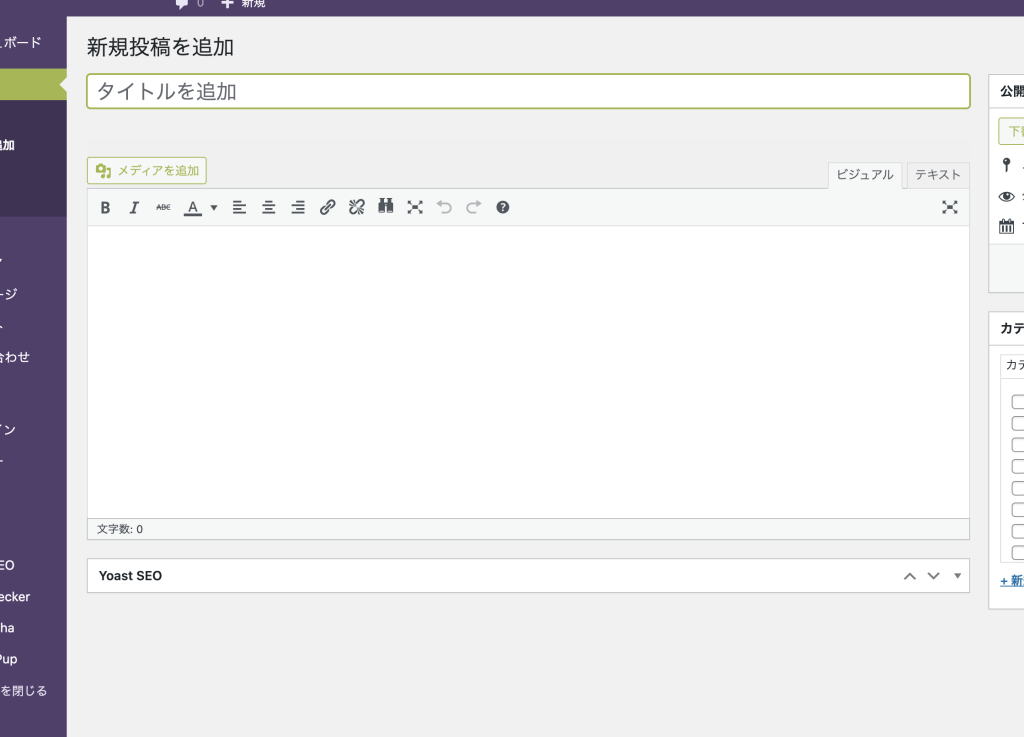Viewport: 1024px width, 737px height.
Task: Apply the text color using the A swatch
Action: click(193, 208)
